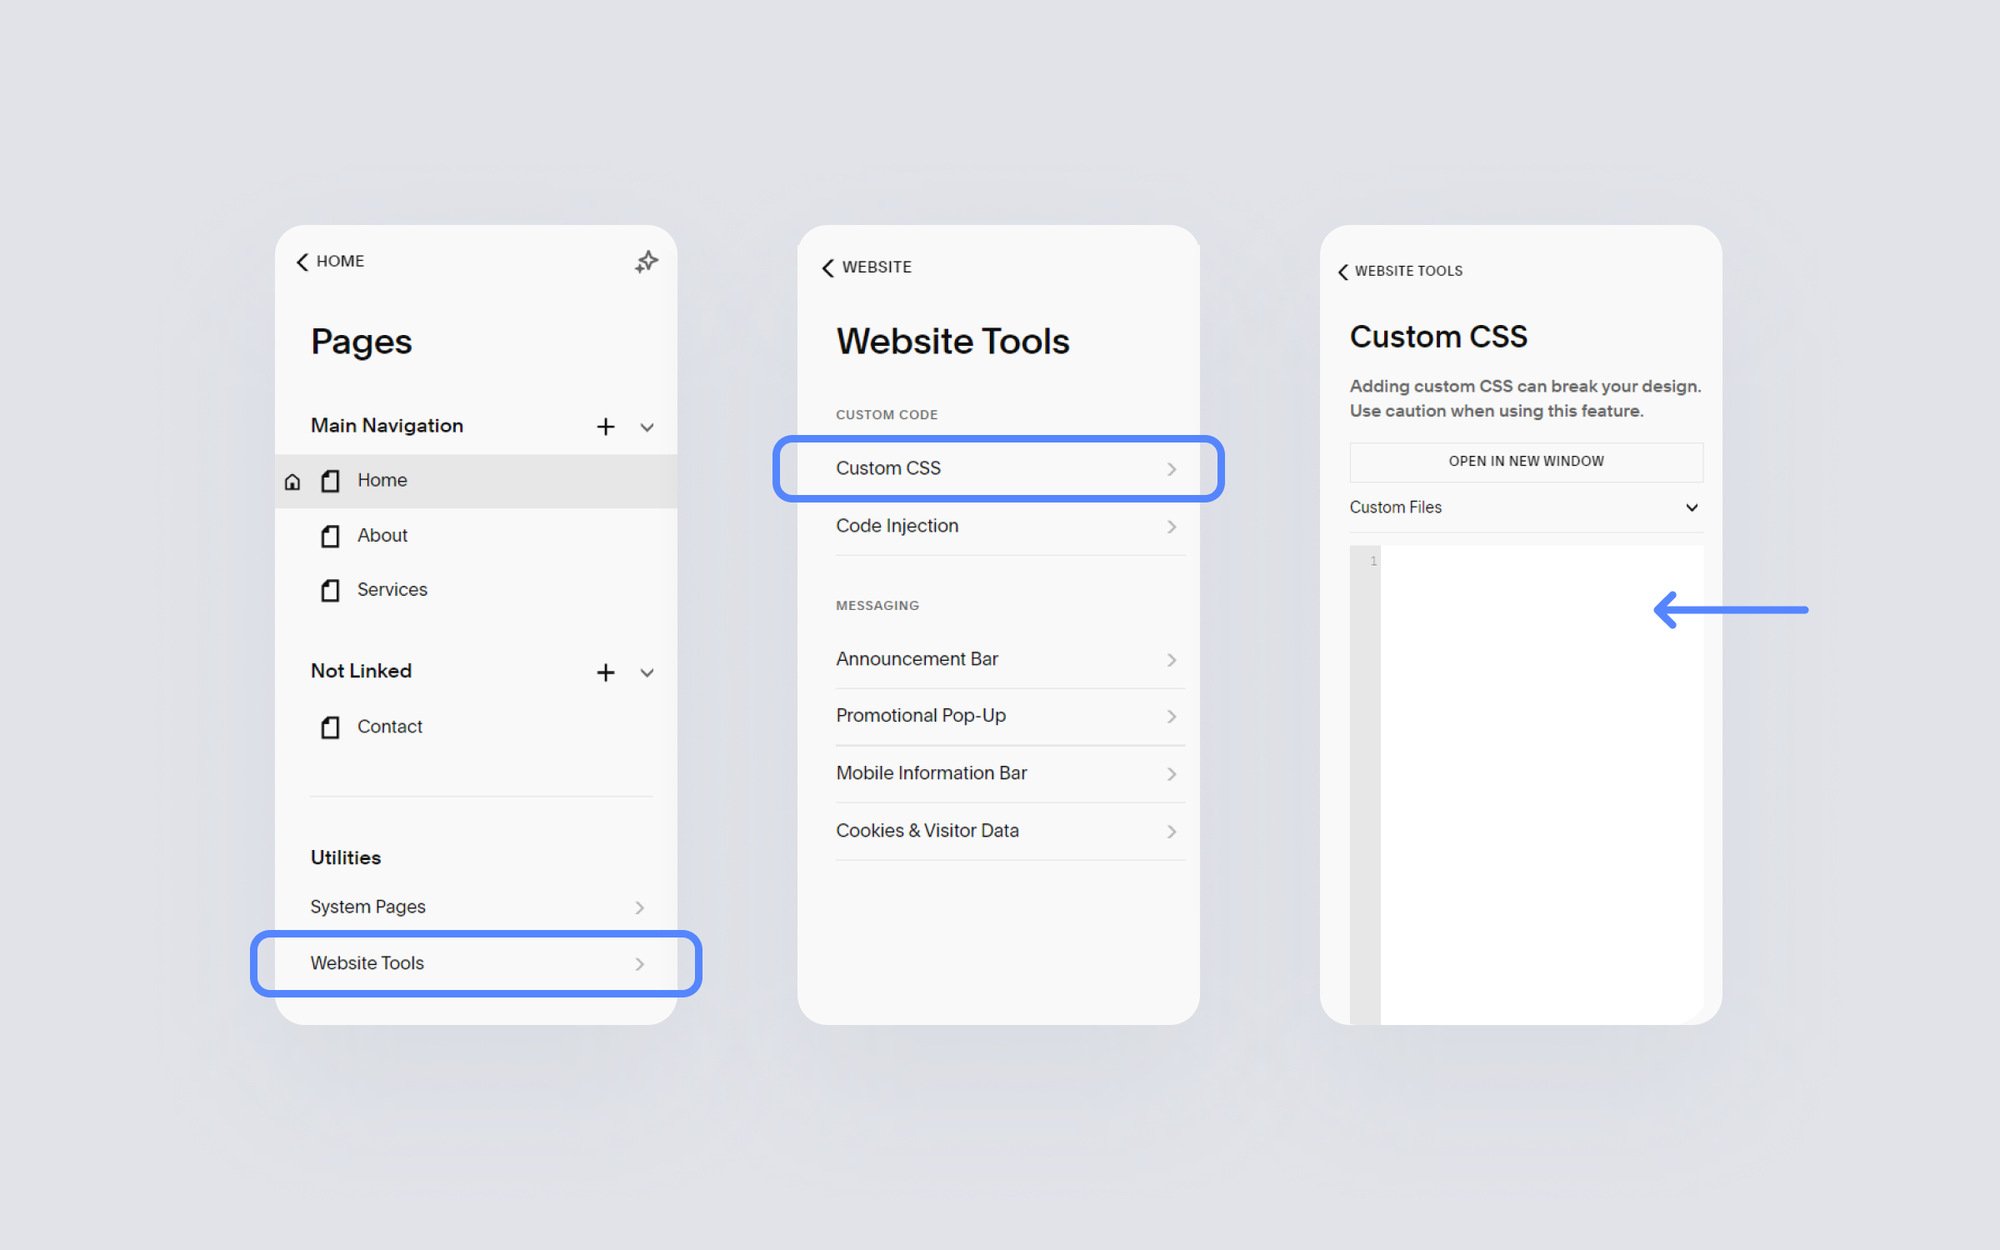
Task: Click the CUSTOM CODE section label
Action: (x=887, y=415)
